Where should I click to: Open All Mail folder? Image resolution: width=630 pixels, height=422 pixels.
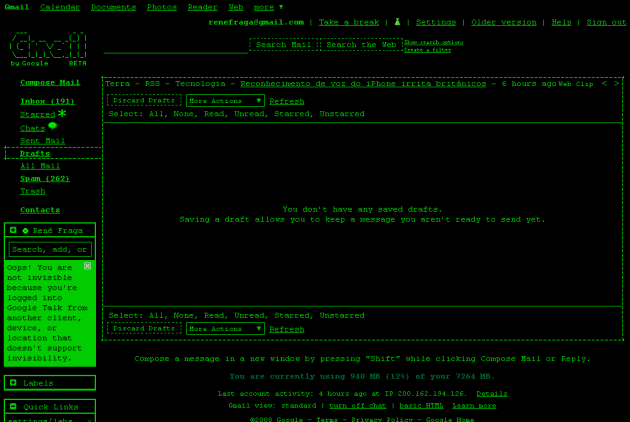coord(40,166)
